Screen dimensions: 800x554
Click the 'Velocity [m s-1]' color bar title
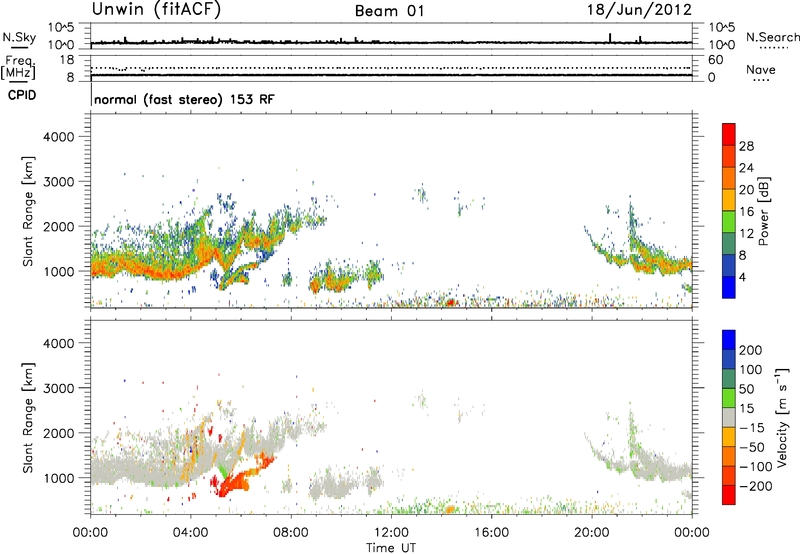(781, 417)
